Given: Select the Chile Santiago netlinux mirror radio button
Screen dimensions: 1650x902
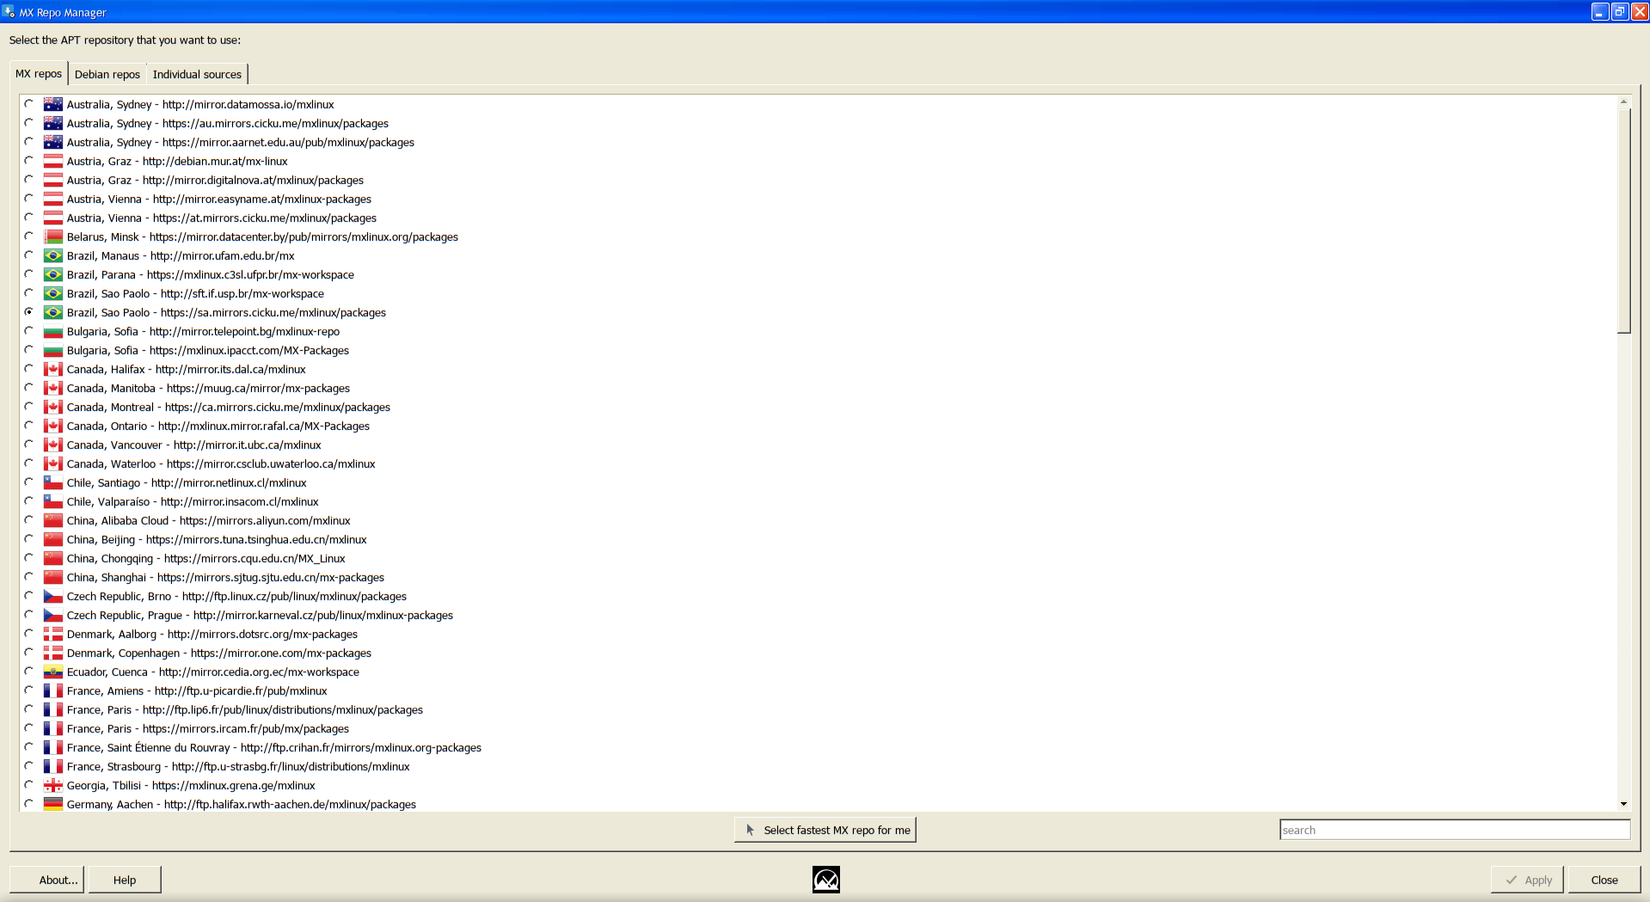Looking at the screenshot, I should pyautogui.click(x=29, y=482).
